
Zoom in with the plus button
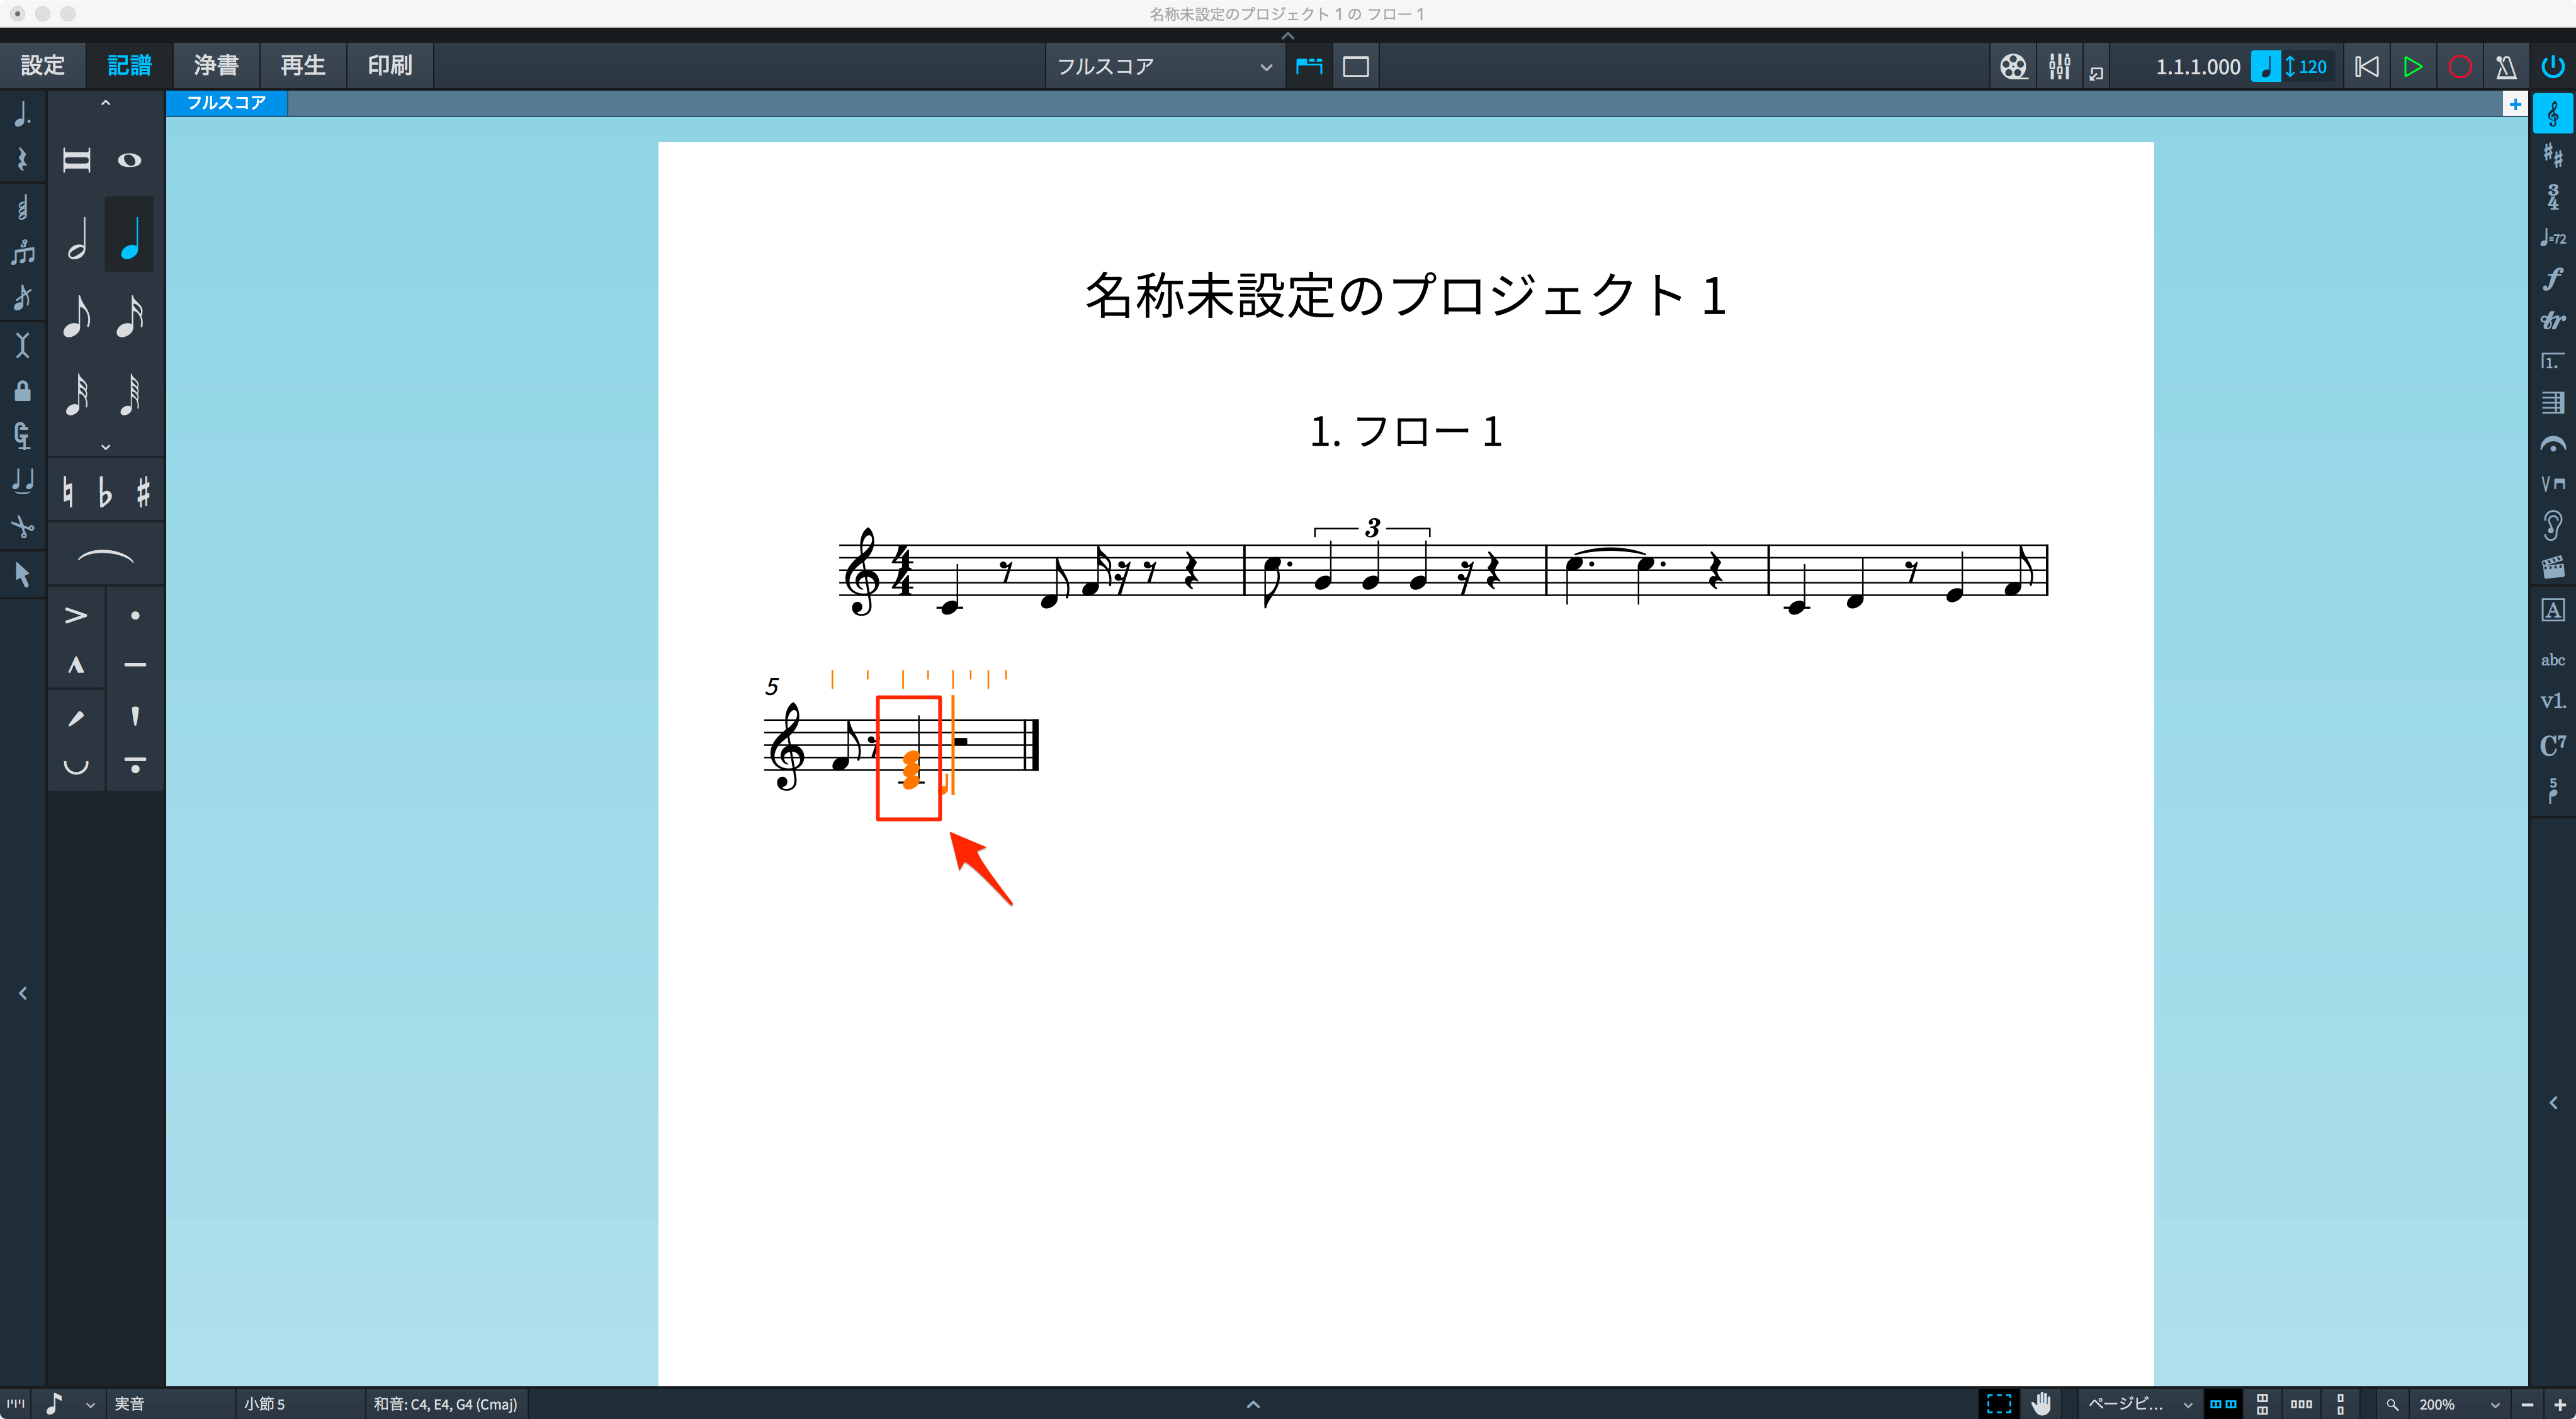pos(2559,1404)
